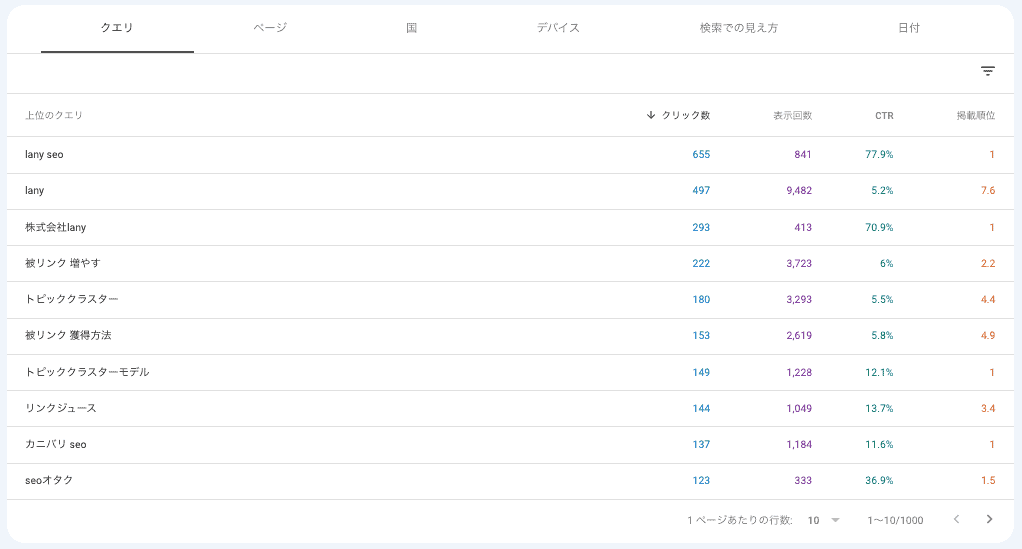This screenshot has width=1022, height=549.
Task: Select the query 'トピッククラスター'
Action: 72,299
